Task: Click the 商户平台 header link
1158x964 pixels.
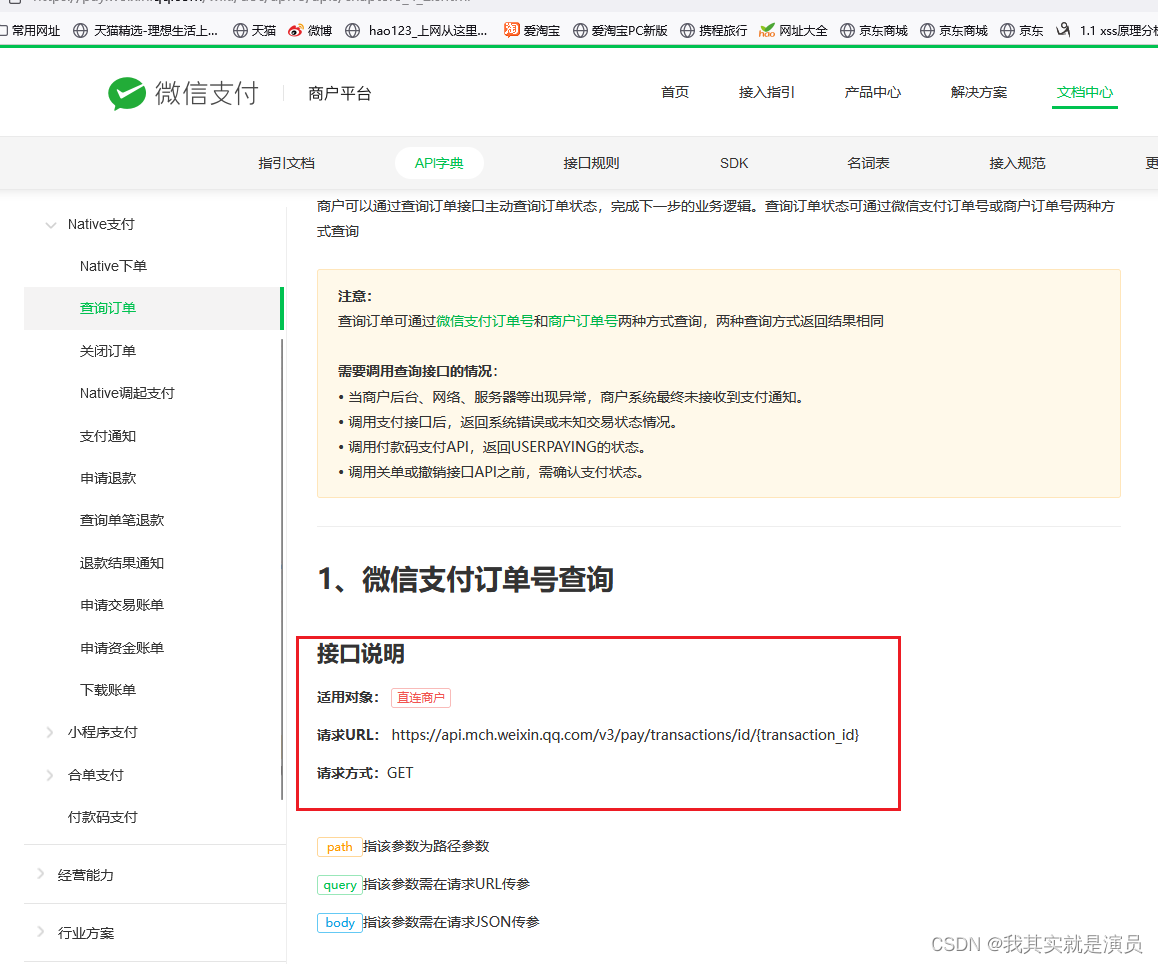Action: [340, 94]
